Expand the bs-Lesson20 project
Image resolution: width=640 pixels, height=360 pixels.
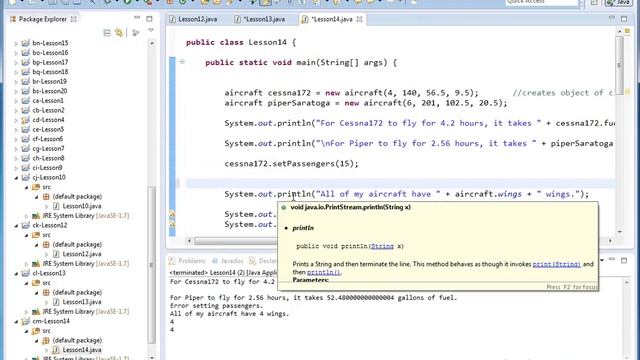click(x=16, y=91)
